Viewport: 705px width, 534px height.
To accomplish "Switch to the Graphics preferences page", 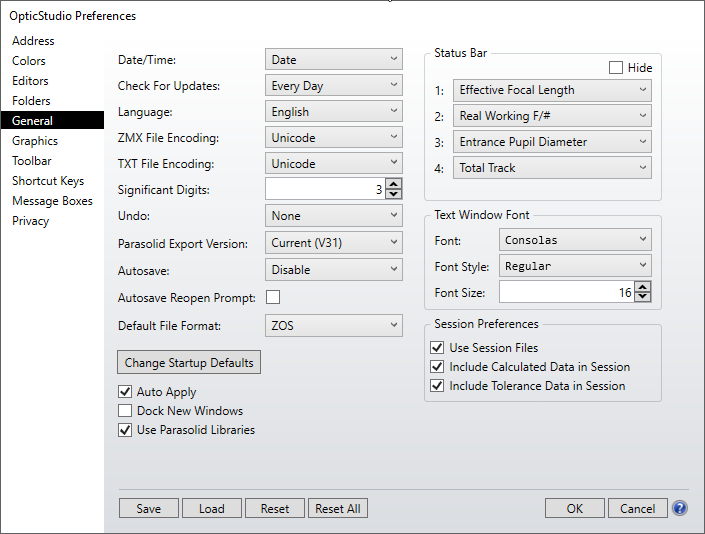I will [x=35, y=141].
